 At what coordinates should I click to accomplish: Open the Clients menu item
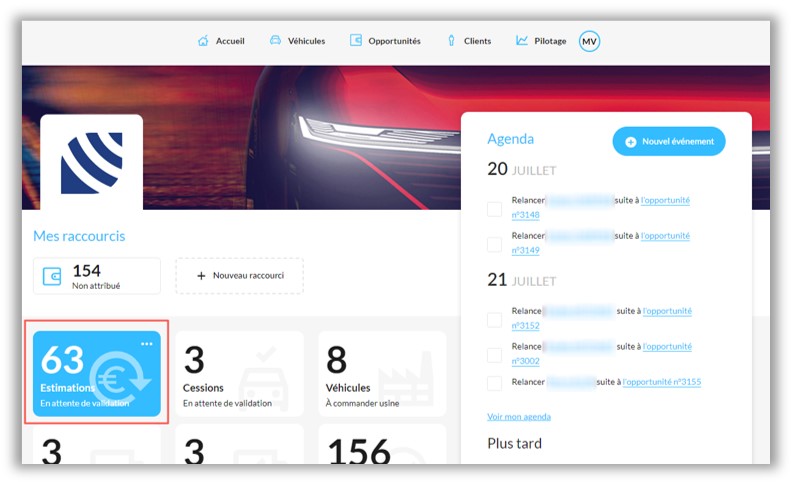coord(469,41)
